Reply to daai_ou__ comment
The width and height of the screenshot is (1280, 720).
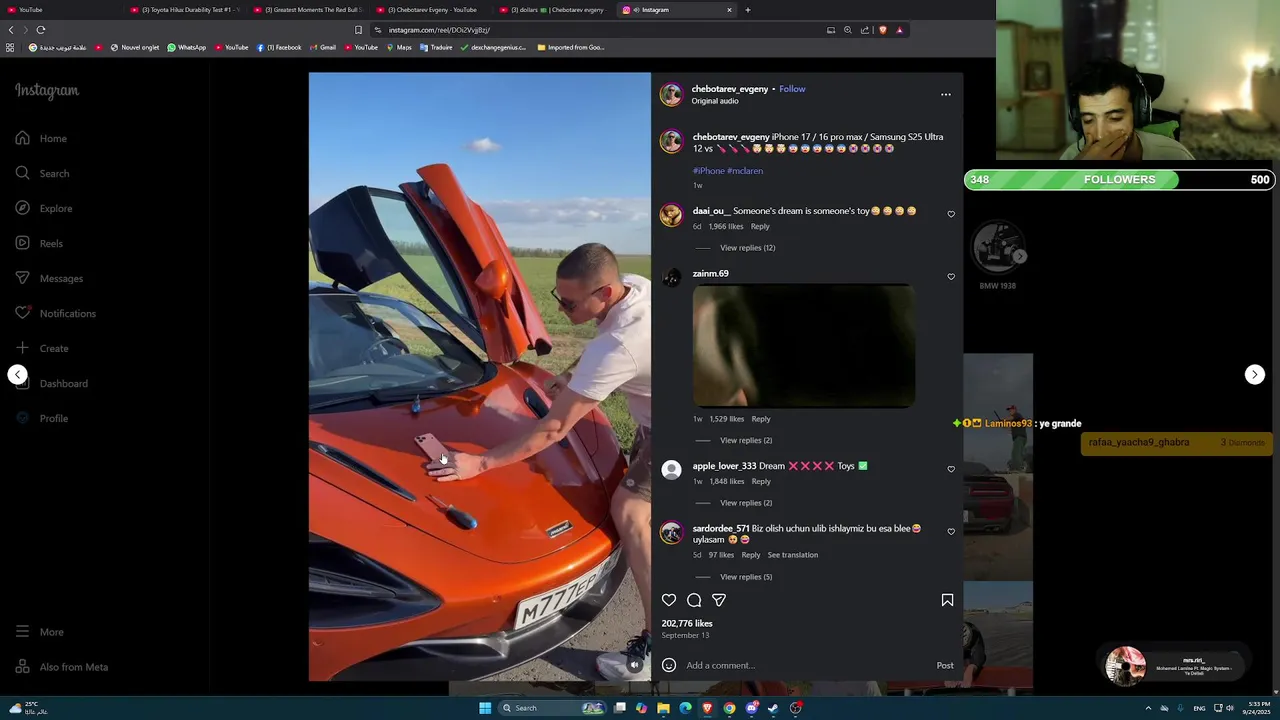pyautogui.click(x=760, y=227)
